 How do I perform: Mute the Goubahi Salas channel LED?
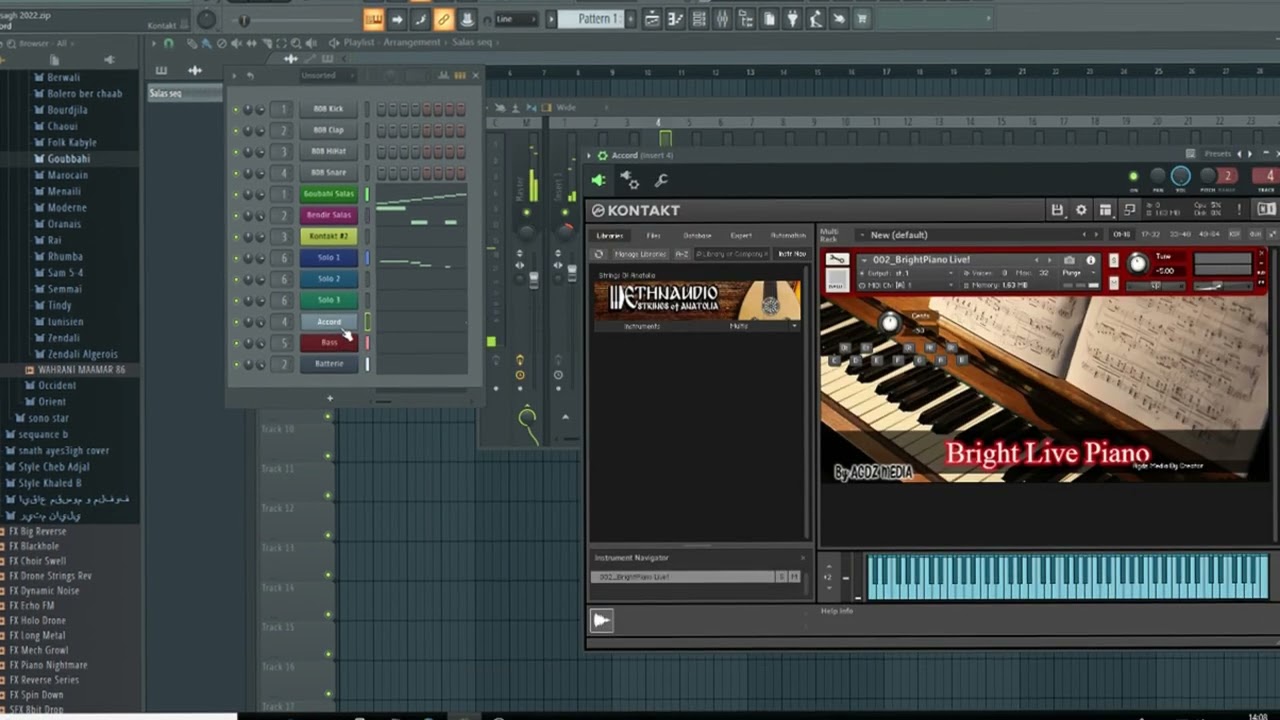point(236,194)
